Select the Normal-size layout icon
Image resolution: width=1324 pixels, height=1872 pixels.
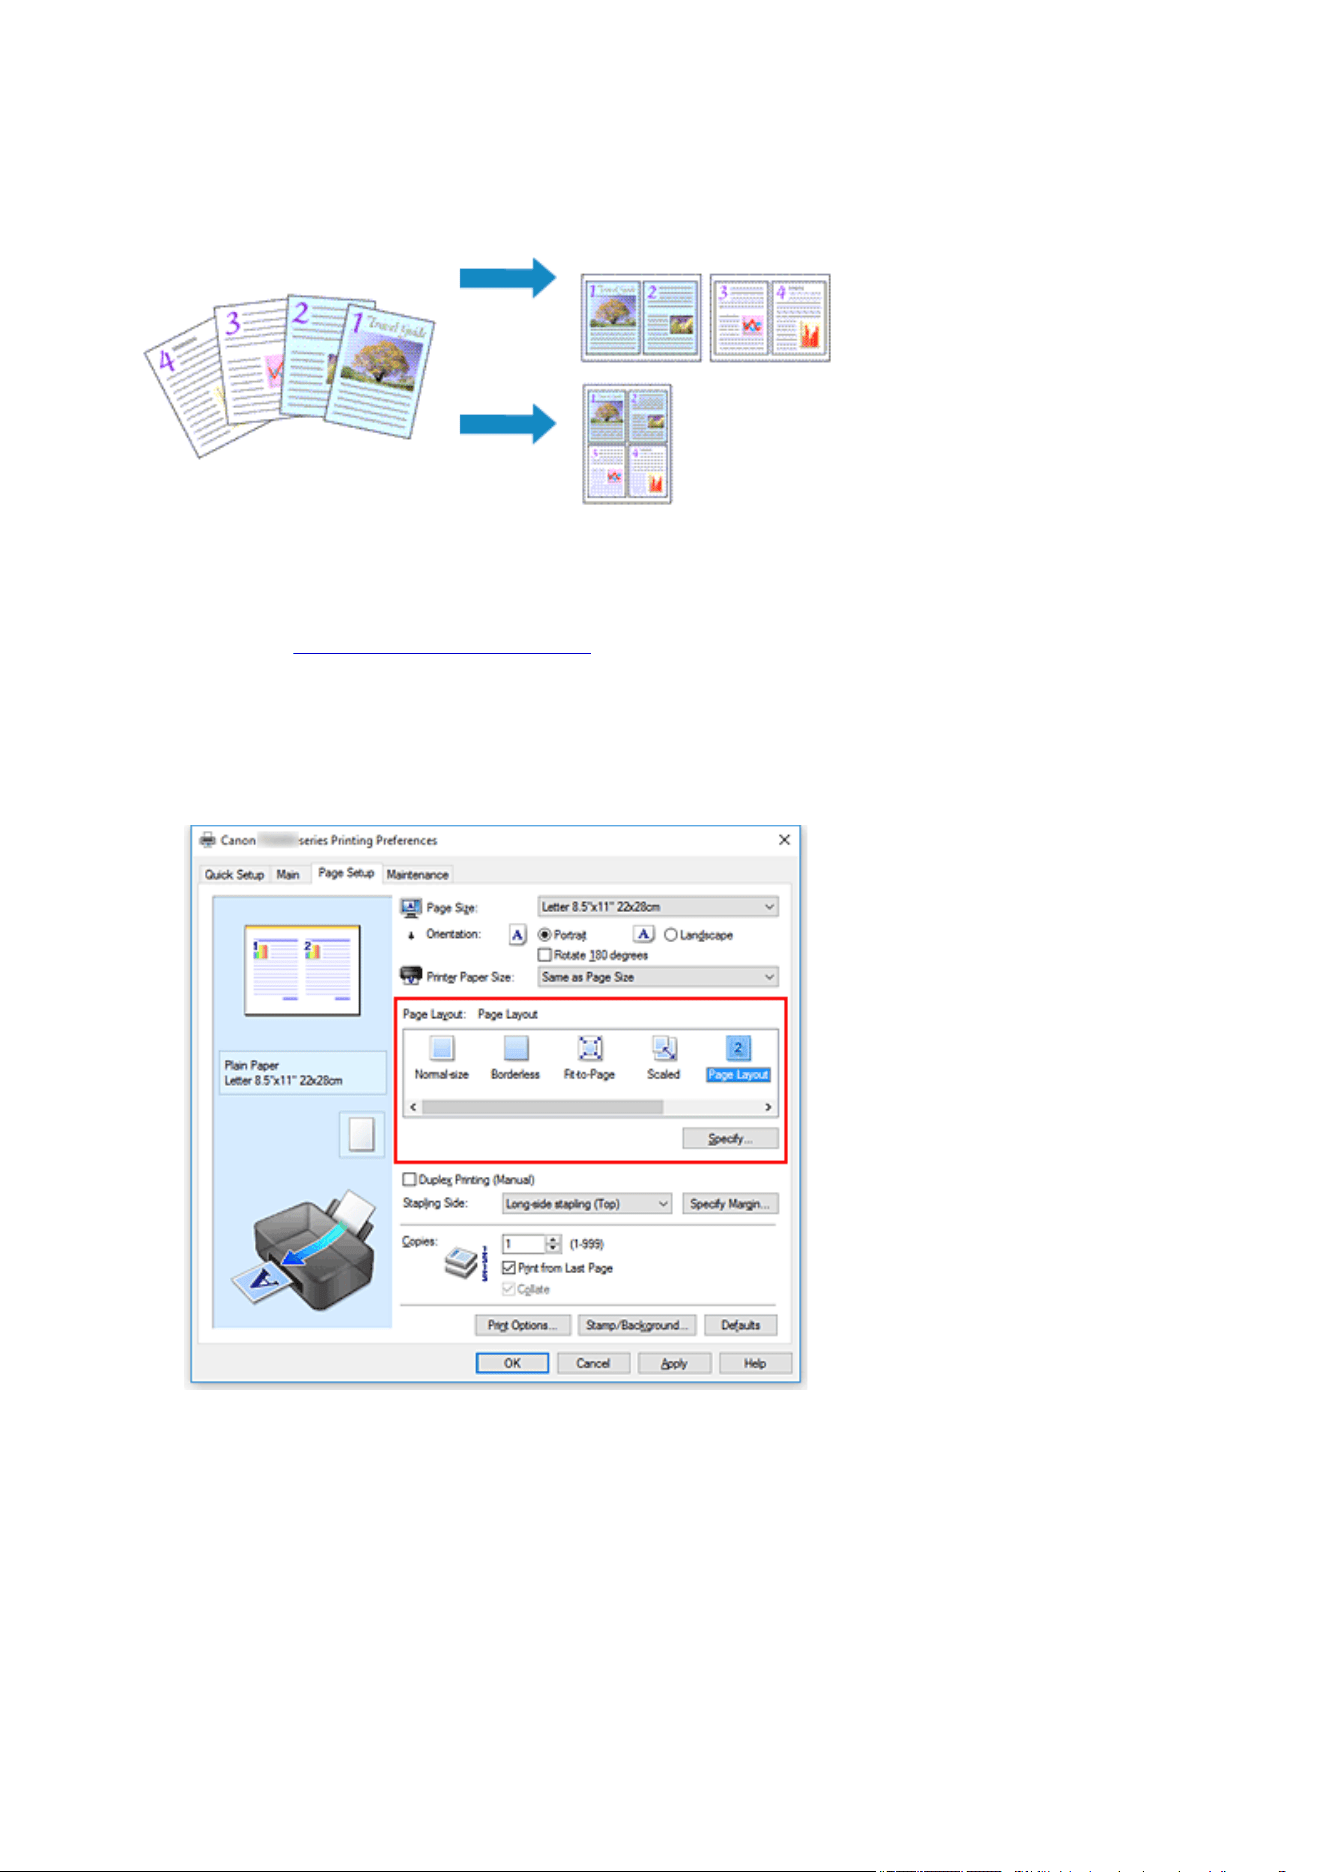pos(442,1048)
